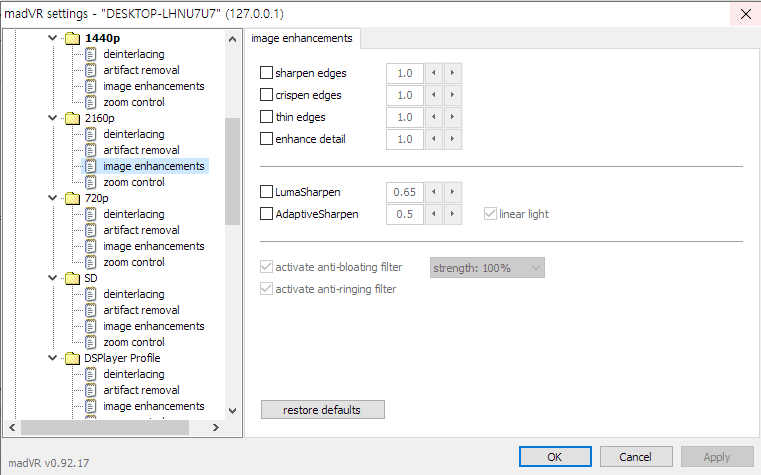Select image enhancements under 1440p
761x475 pixels.
pyautogui.click(x=153, y=86)
